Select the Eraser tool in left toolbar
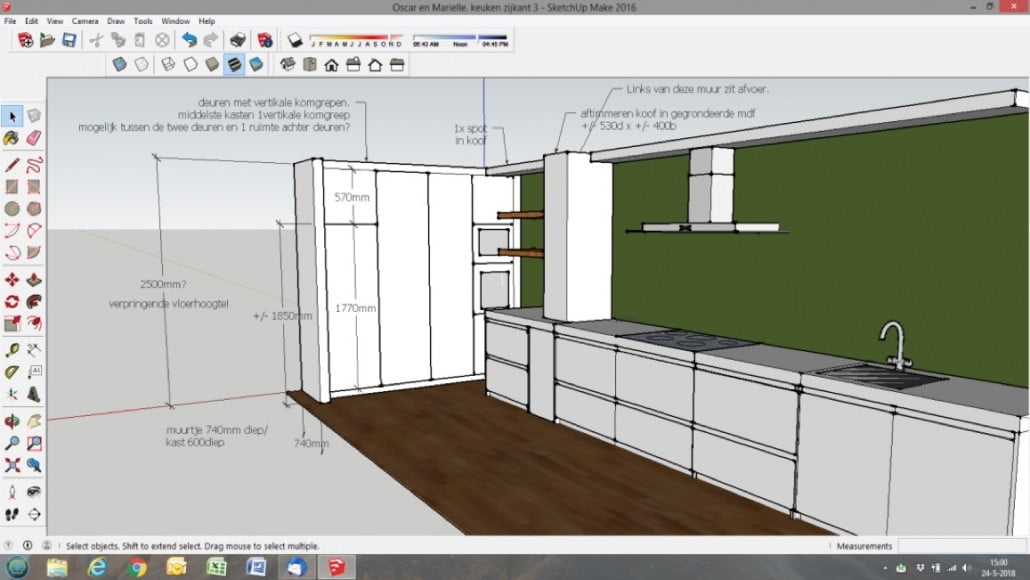This screenshot has width=1030, height=580. coord(33,138)
